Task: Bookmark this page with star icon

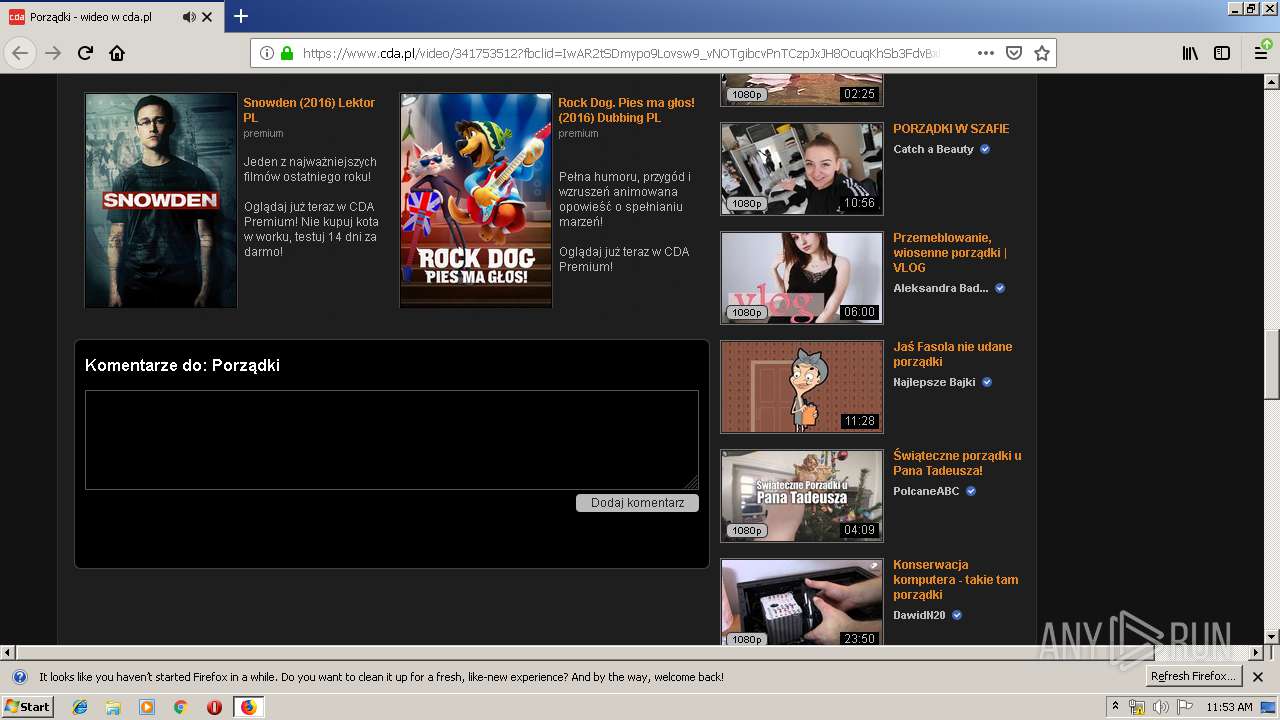Action: point(1042,53)
